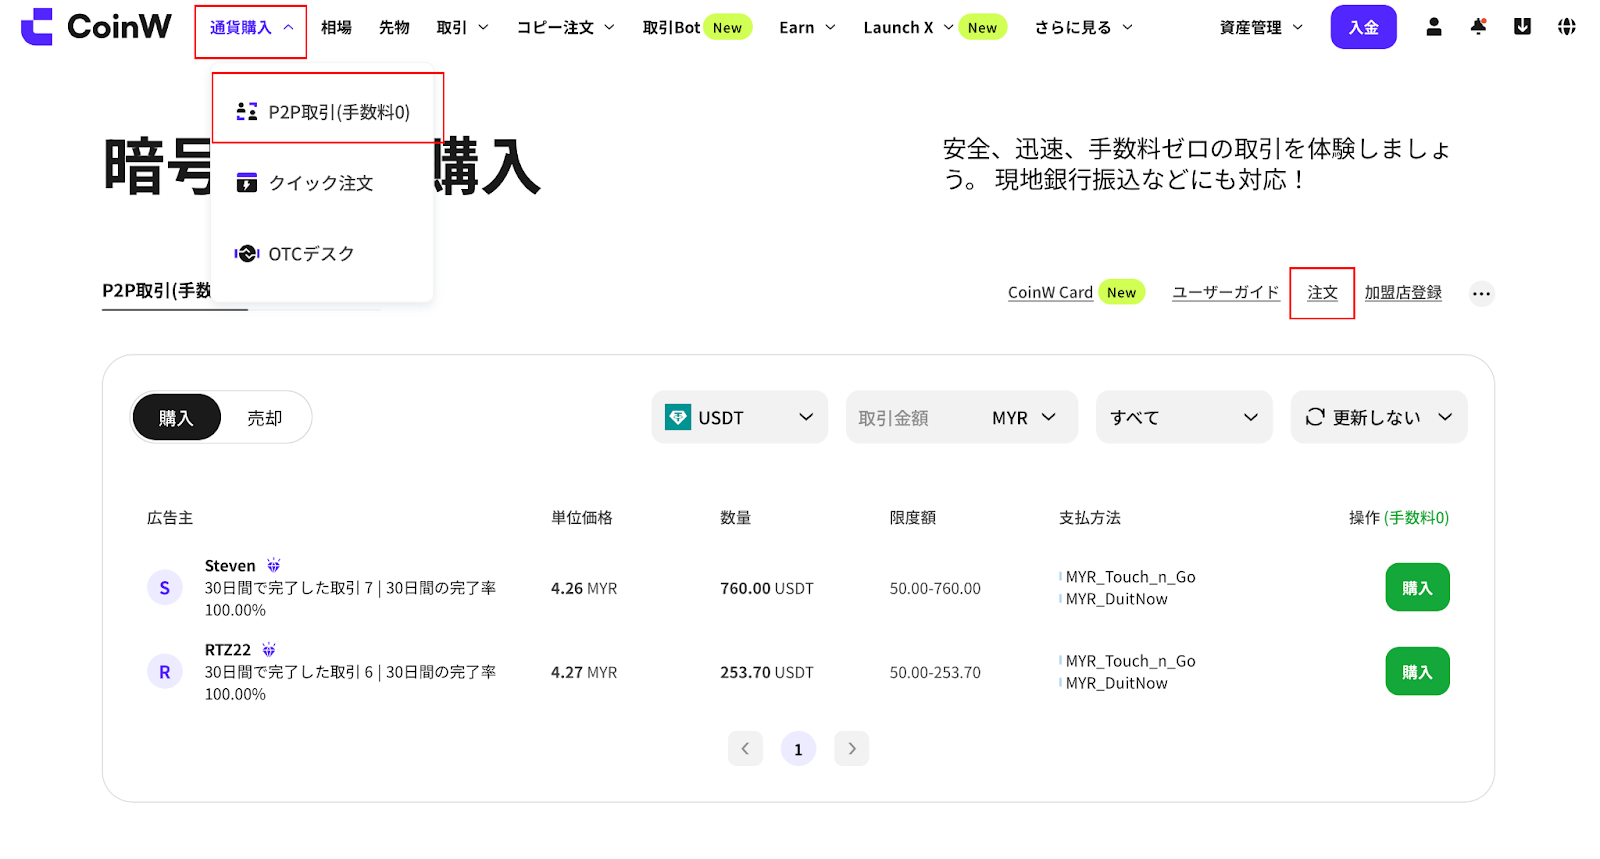Open the language globe icon

click(x=1566, y=27)
